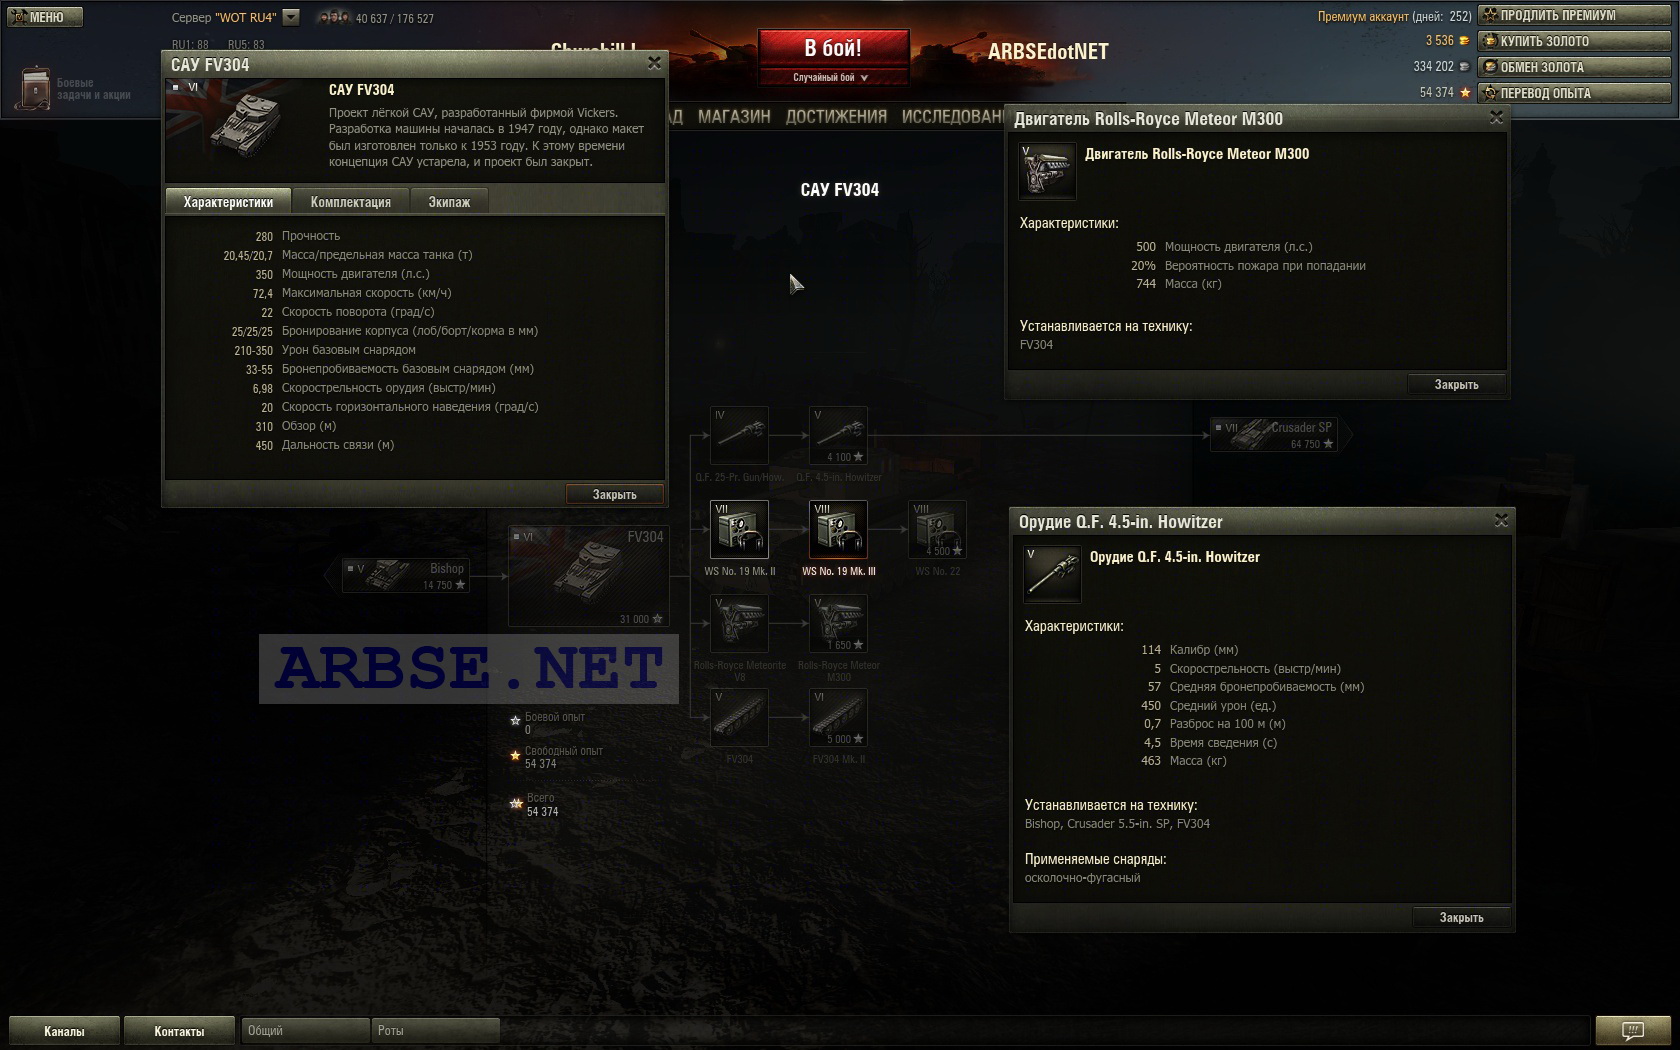
Task: Click the FV304 tank image in info window
Action: click(244, 125)
